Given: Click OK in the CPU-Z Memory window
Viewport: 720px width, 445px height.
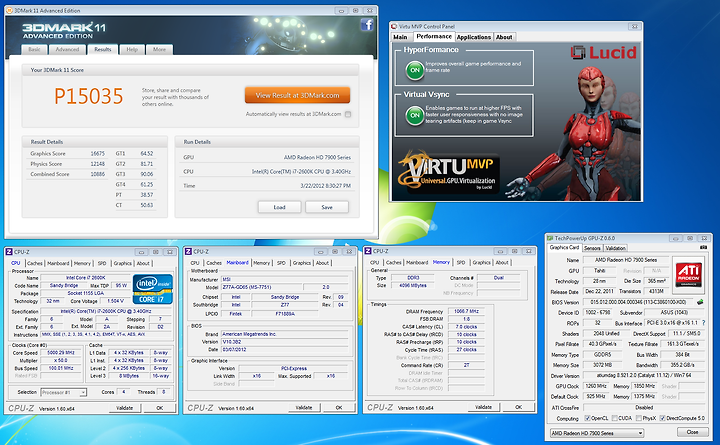Looking at the screenshot, I should point(518,407).
